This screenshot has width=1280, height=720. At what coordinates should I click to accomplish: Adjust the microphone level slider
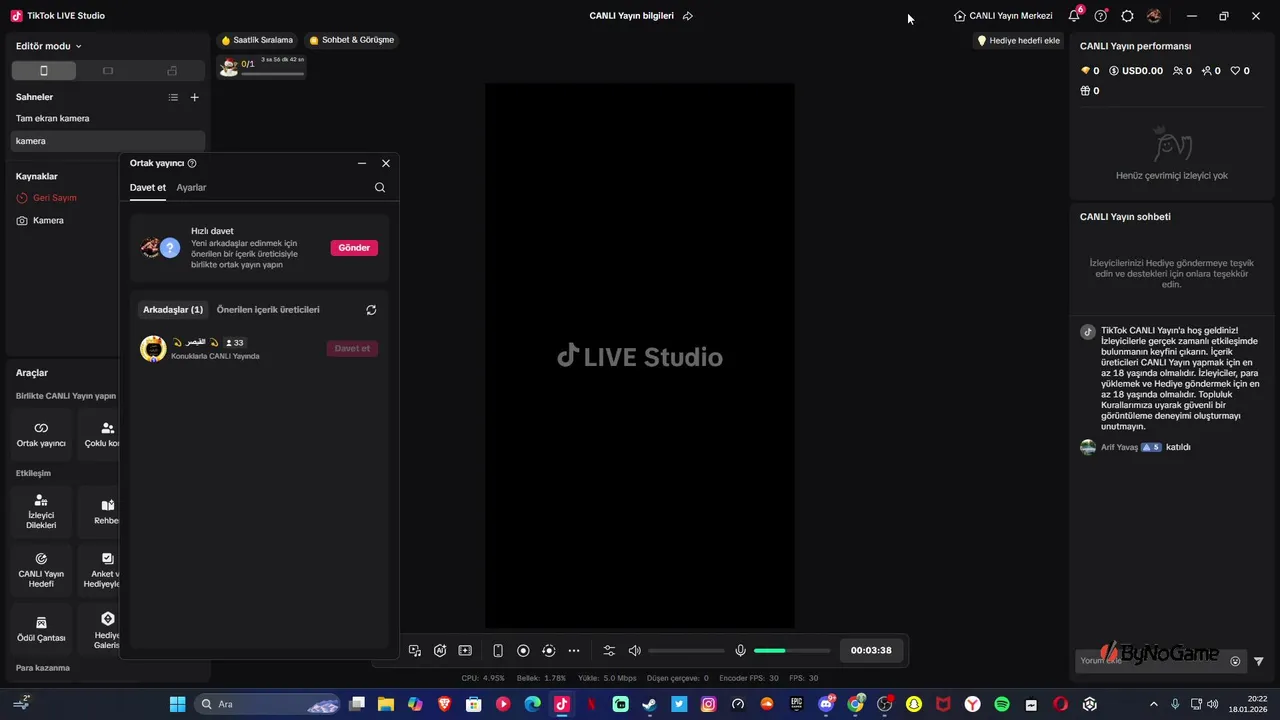click(x=792, y=651)
